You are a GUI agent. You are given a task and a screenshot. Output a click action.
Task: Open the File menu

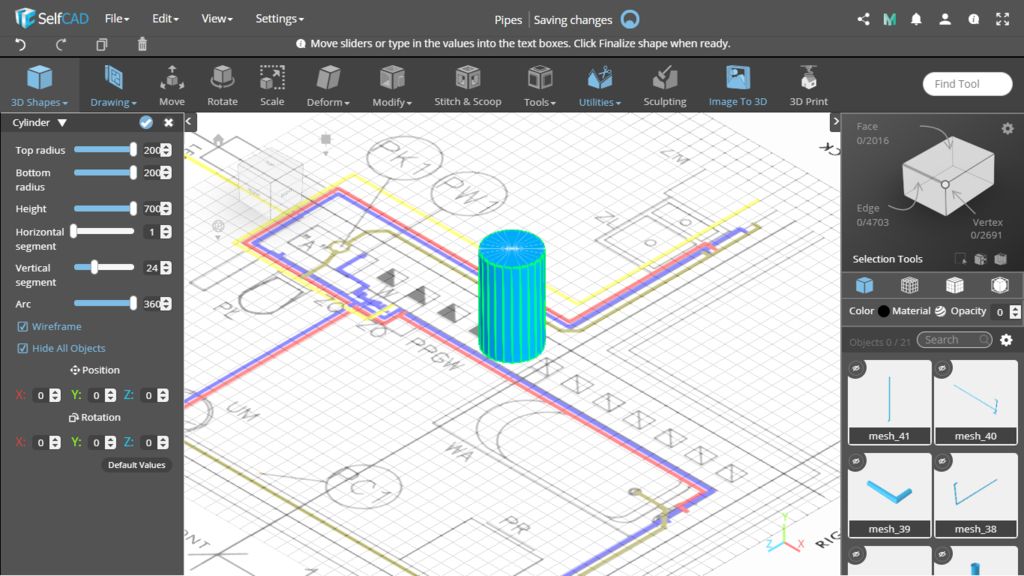coord(117,19)
